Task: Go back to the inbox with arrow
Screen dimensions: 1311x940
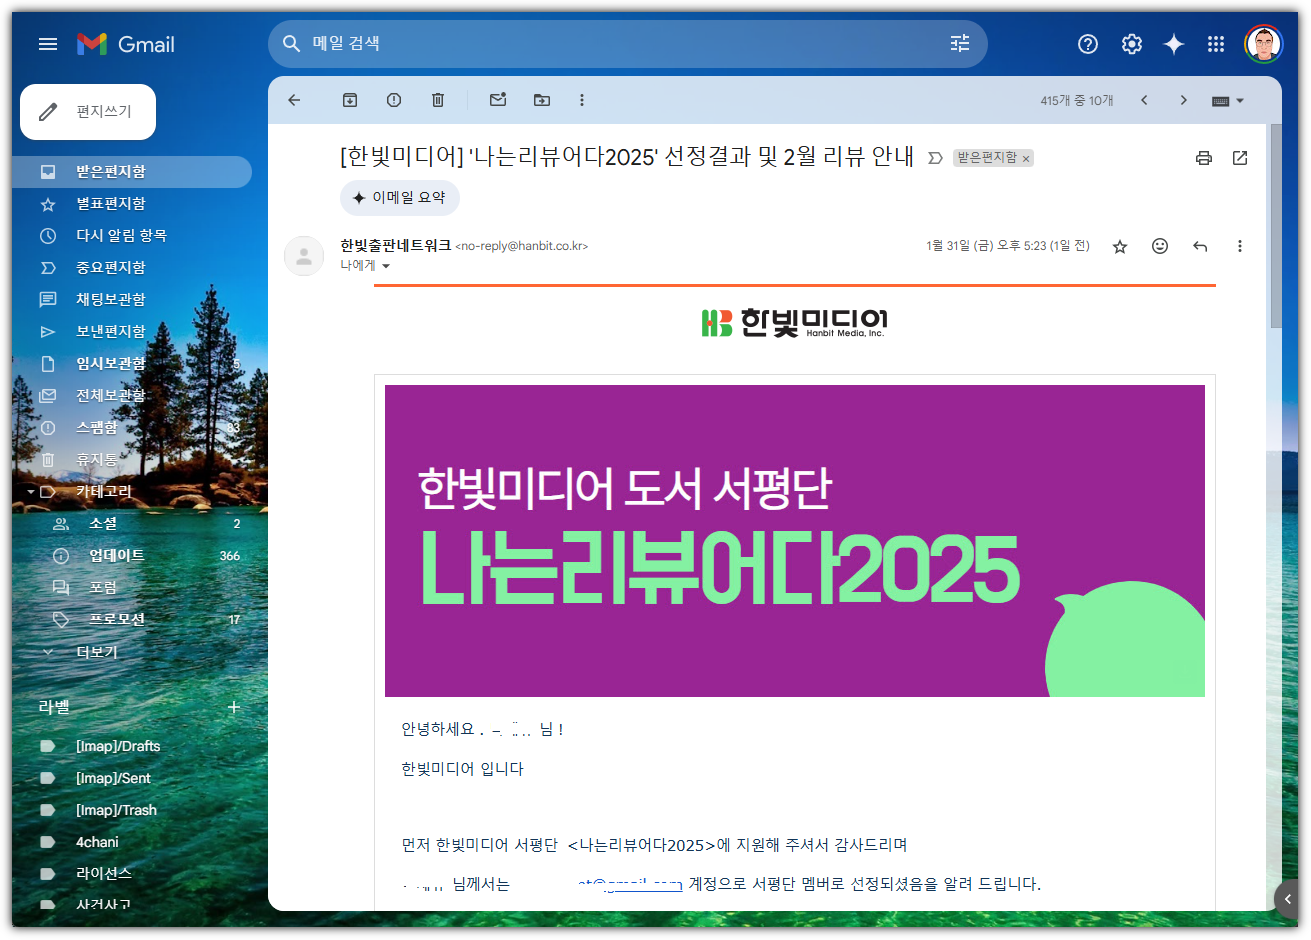Action: click(x=294, y=100)
